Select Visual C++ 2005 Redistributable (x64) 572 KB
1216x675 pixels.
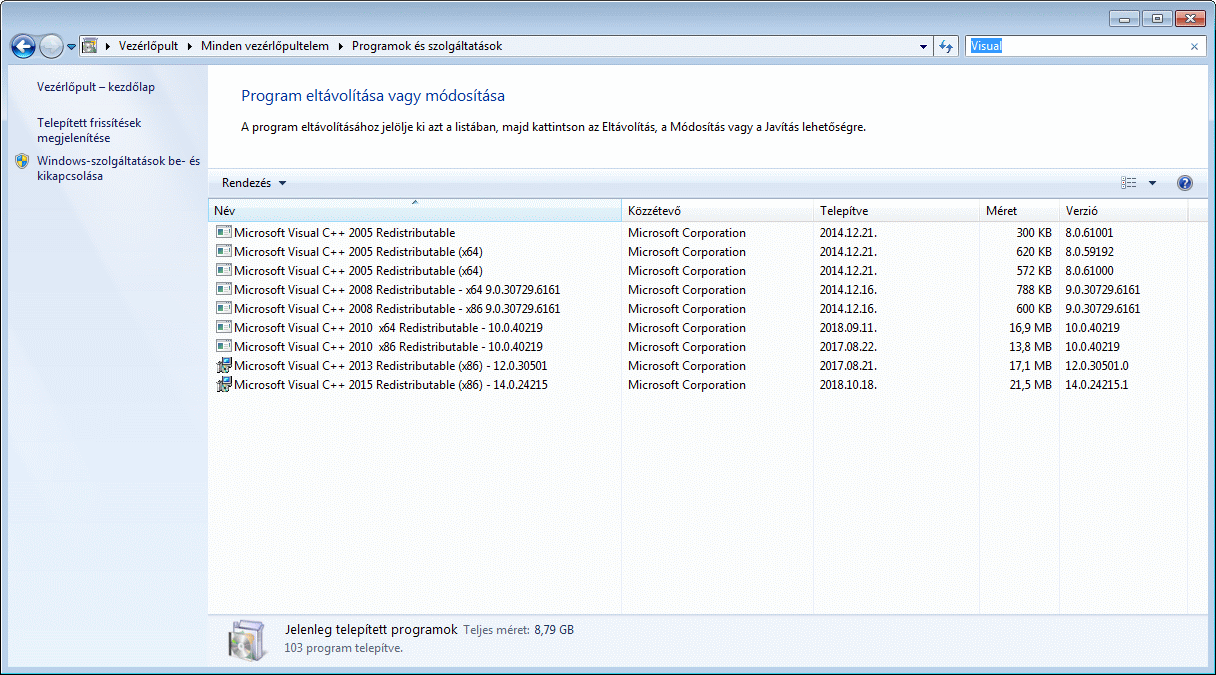click(700, 271)
